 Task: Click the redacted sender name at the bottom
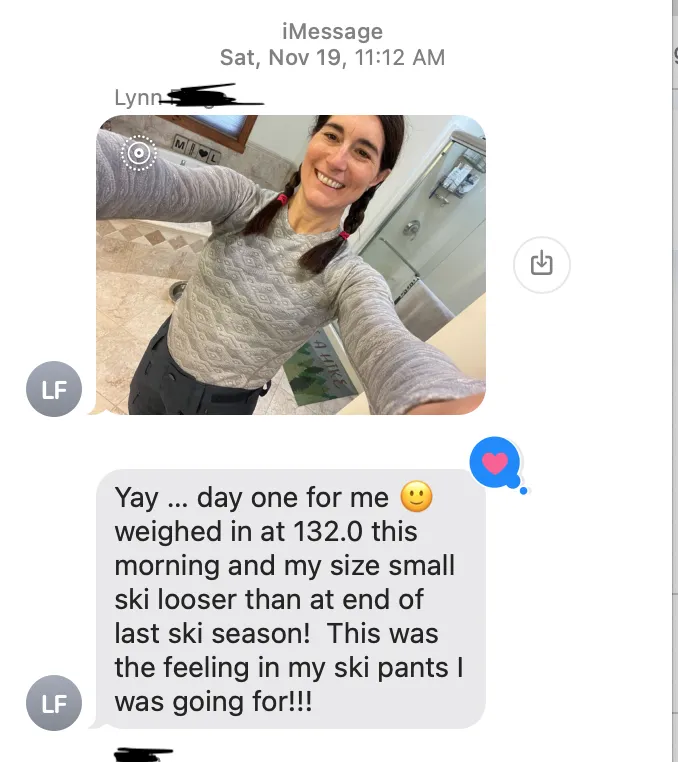point(143,755)
